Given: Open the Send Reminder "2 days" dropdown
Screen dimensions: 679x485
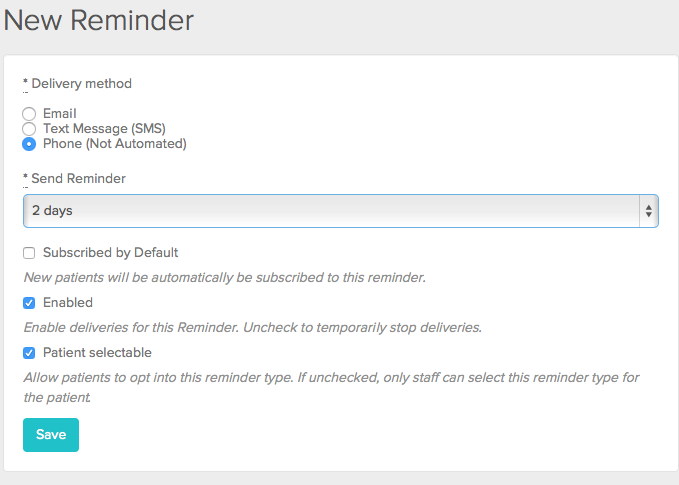Looking at the screenshot, I should point(330,211).
